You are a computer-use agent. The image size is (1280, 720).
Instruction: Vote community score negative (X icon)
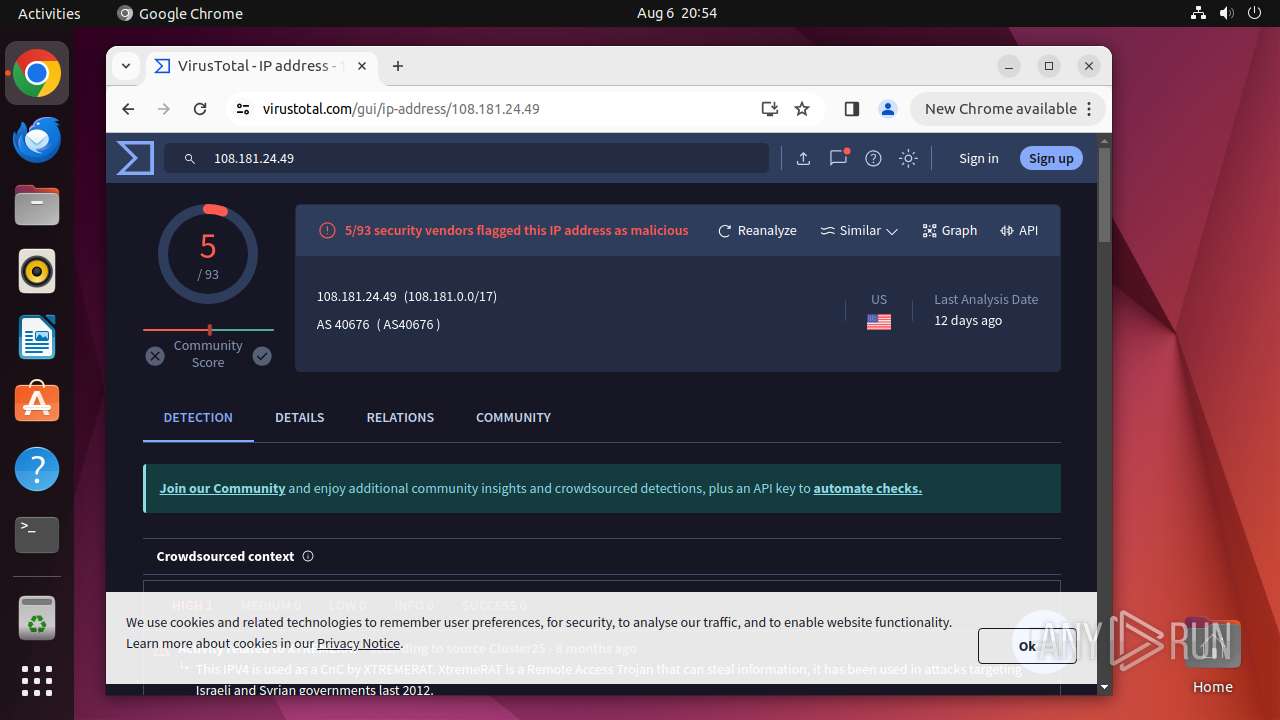point(155,356)
